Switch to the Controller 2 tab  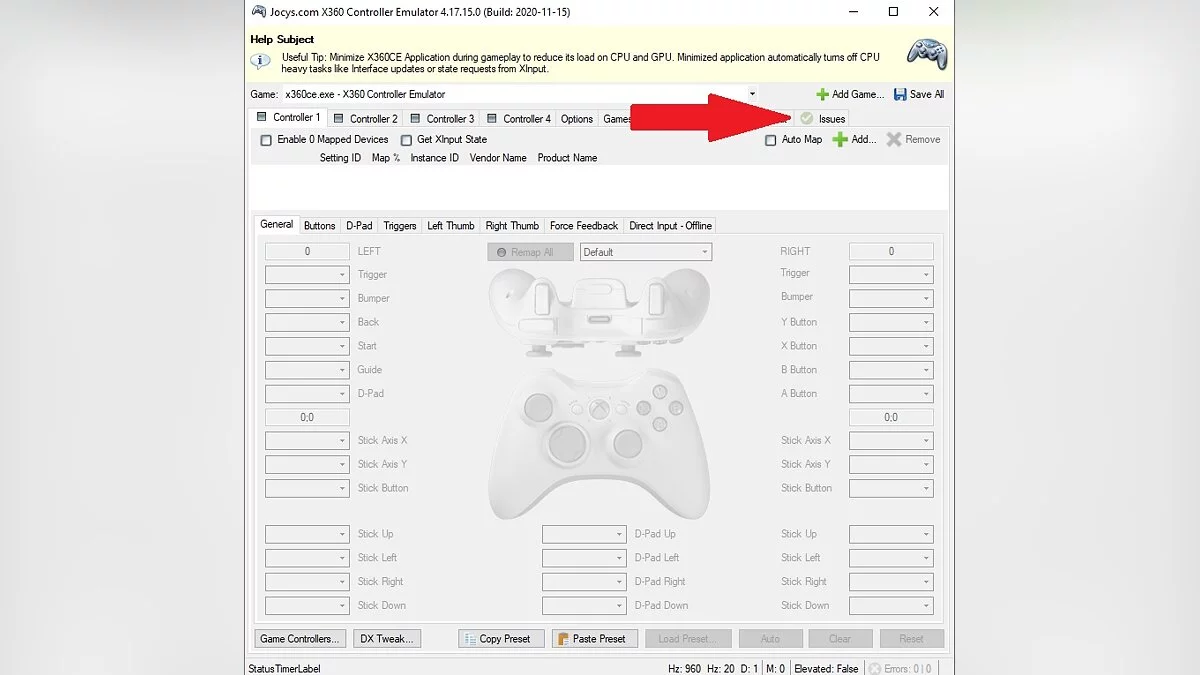tap(366, 119)
